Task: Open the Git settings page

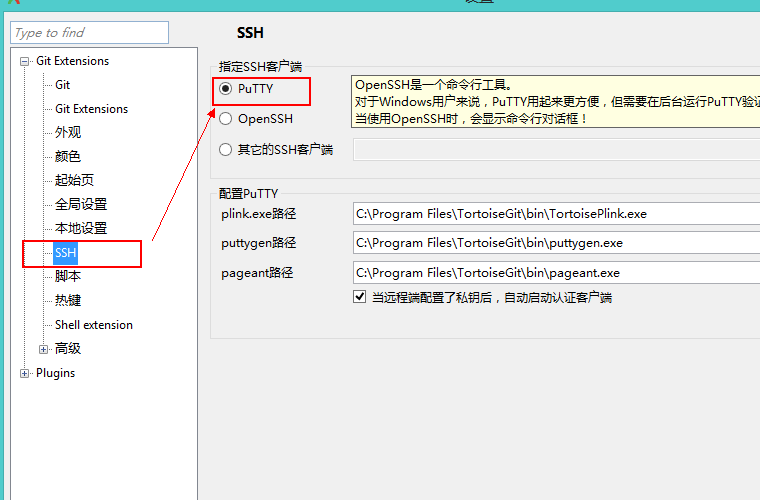Action: [62, 85]
